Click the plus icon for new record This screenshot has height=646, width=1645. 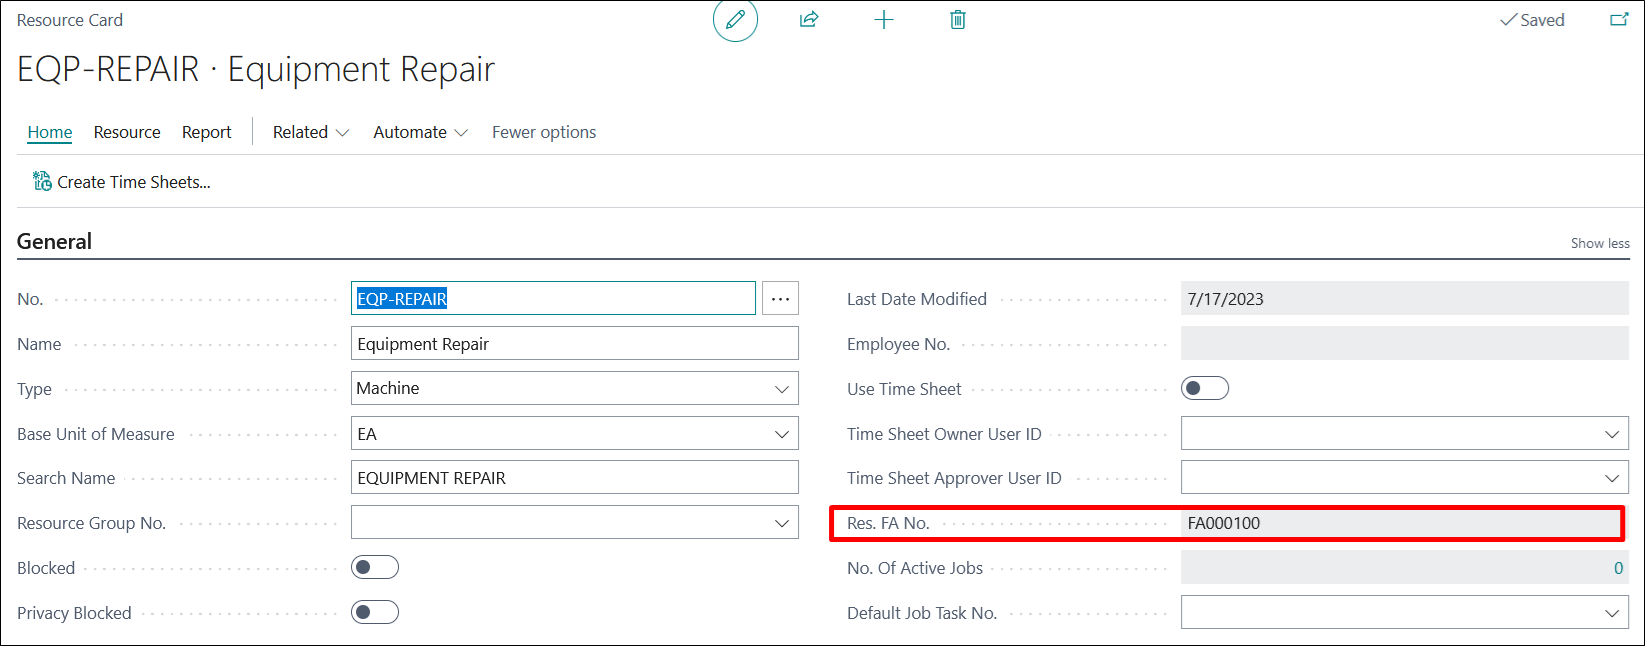tap(883, 20)
